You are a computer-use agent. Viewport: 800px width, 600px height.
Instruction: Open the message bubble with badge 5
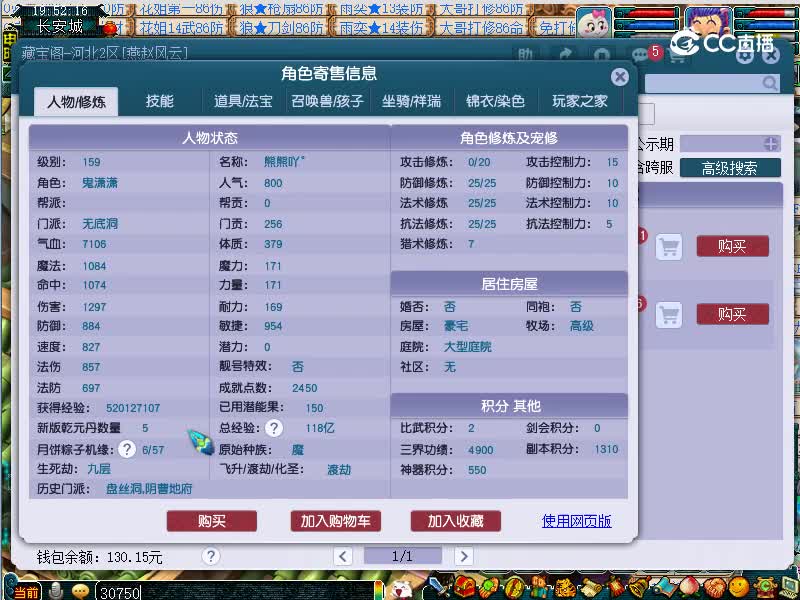641,55
